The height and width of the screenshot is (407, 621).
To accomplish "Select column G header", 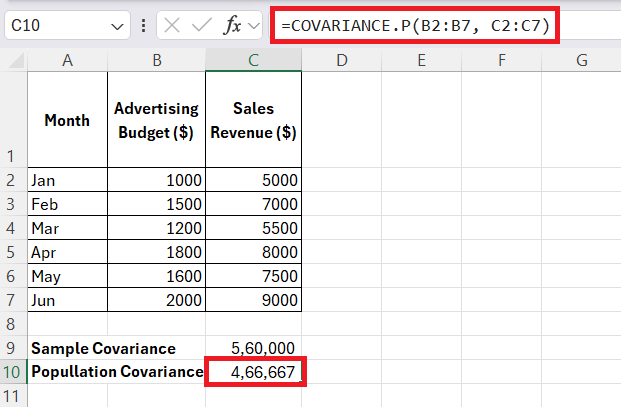I will click(581, 60).
